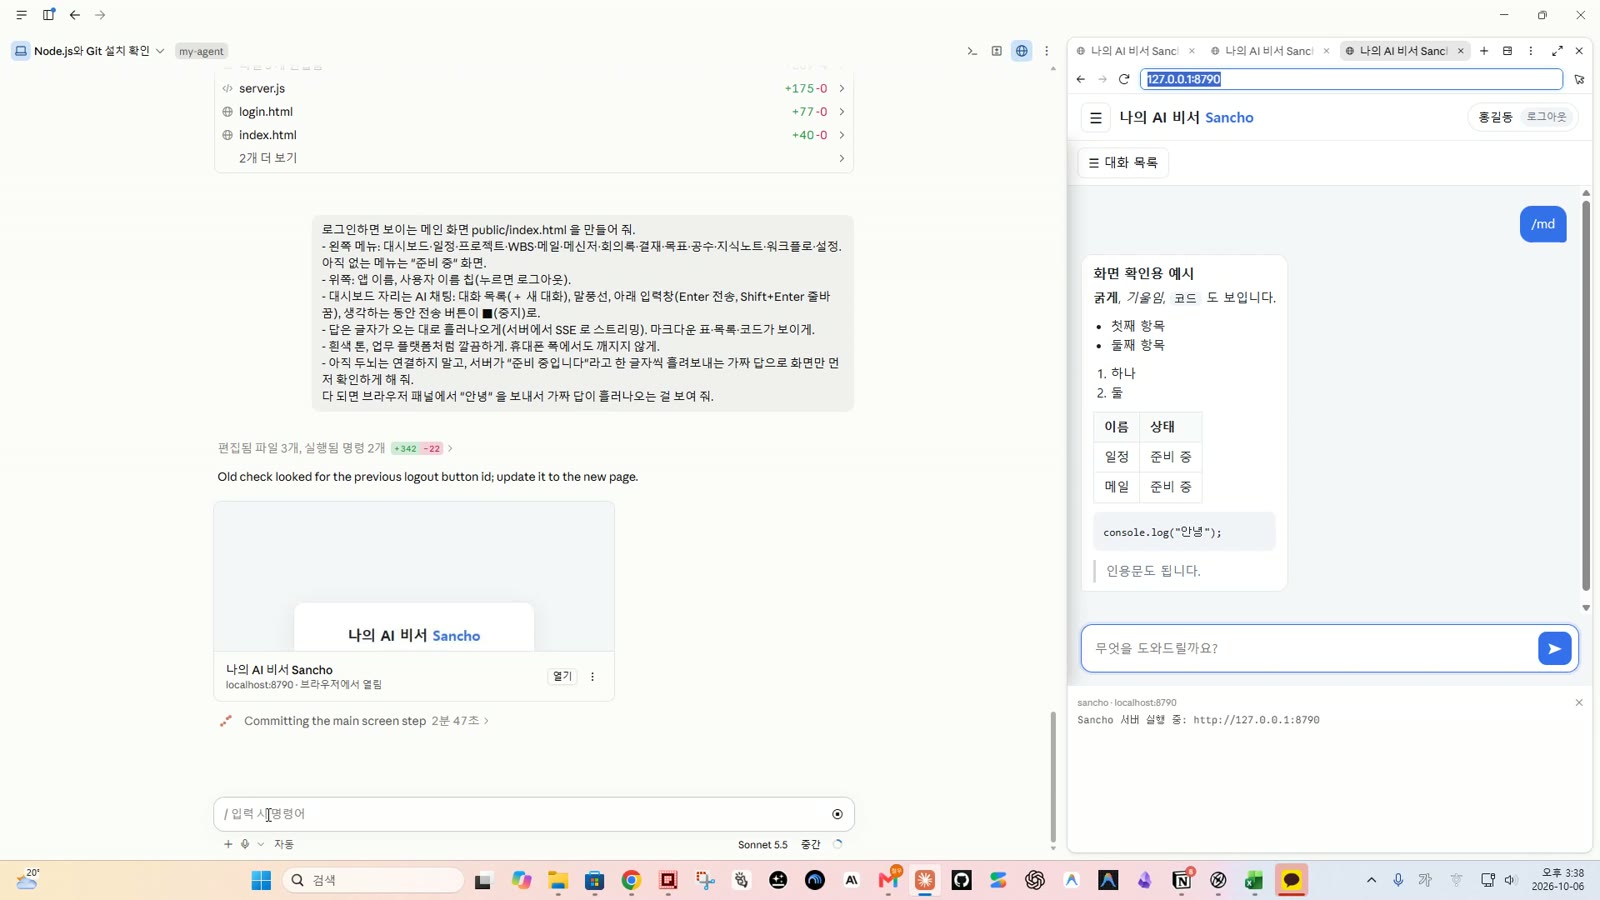Expand the login.html file change row
The image size is (1600, 900).
point(534,111)
